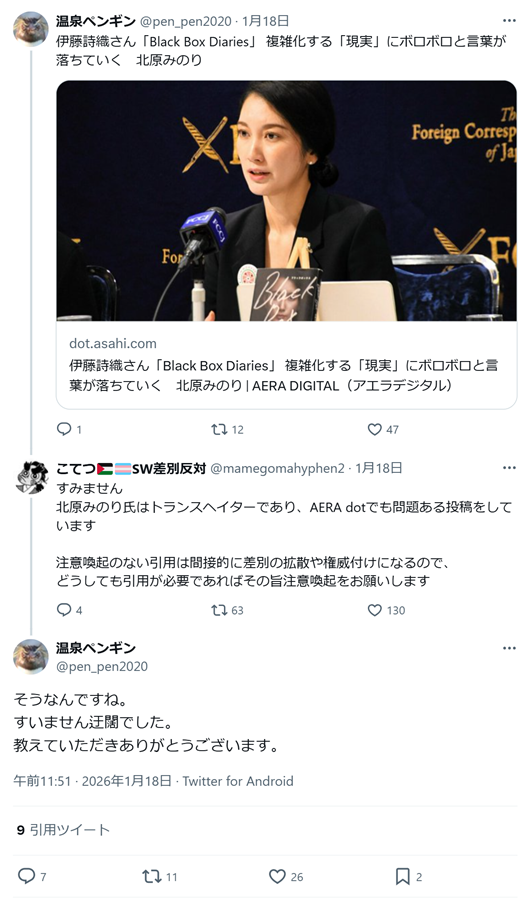The height and width of the screenshot is (902, 530).
Task: Reply to the first tweet with 1 reply
Action: tap(69, 429)
